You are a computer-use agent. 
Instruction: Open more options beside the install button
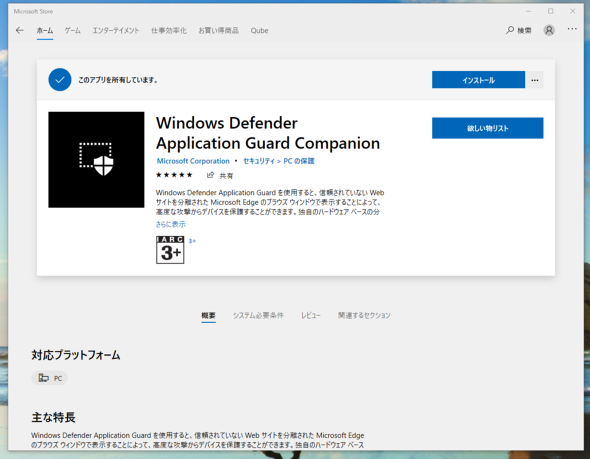pos(535,80)
